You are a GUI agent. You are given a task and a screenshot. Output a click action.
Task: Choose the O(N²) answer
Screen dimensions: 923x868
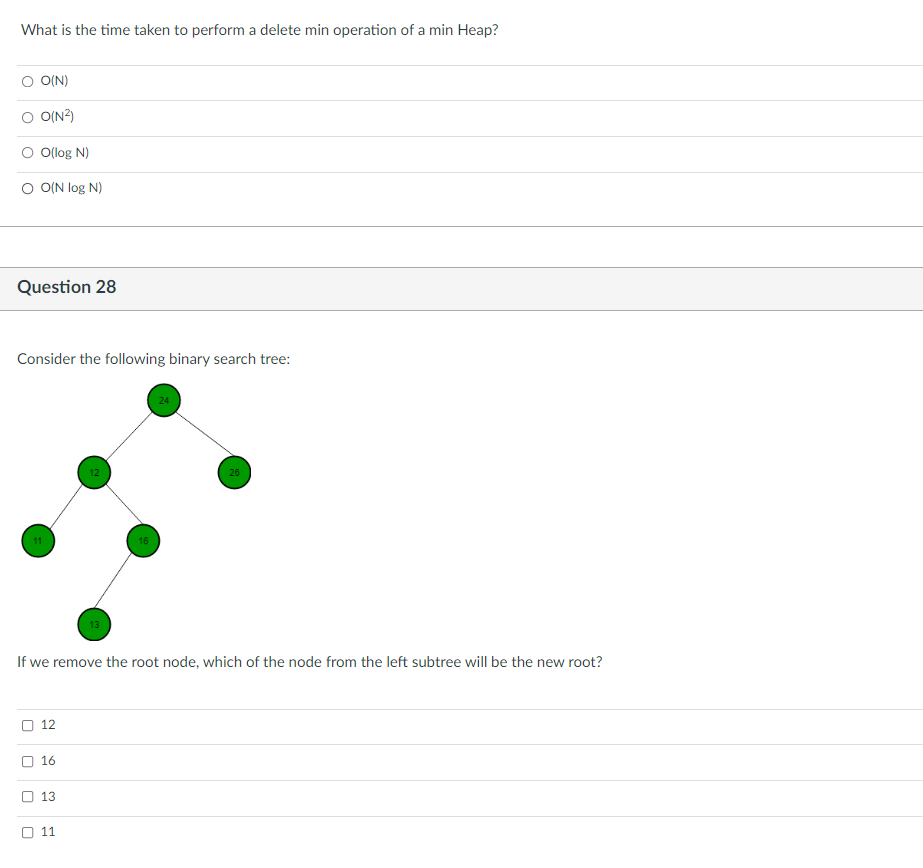(x=28, y=118)
